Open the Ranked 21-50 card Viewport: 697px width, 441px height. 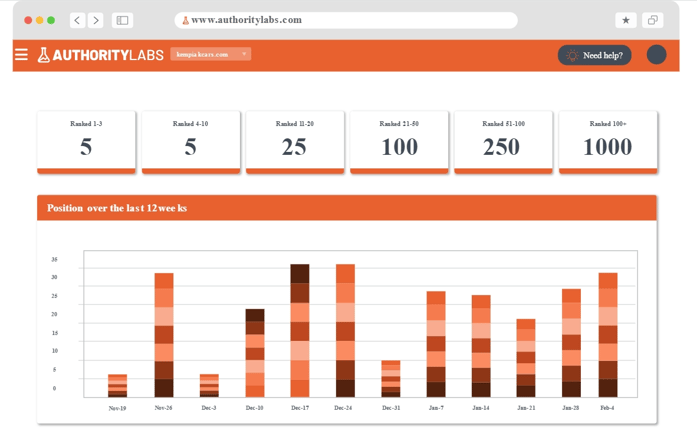click(399, 142)
